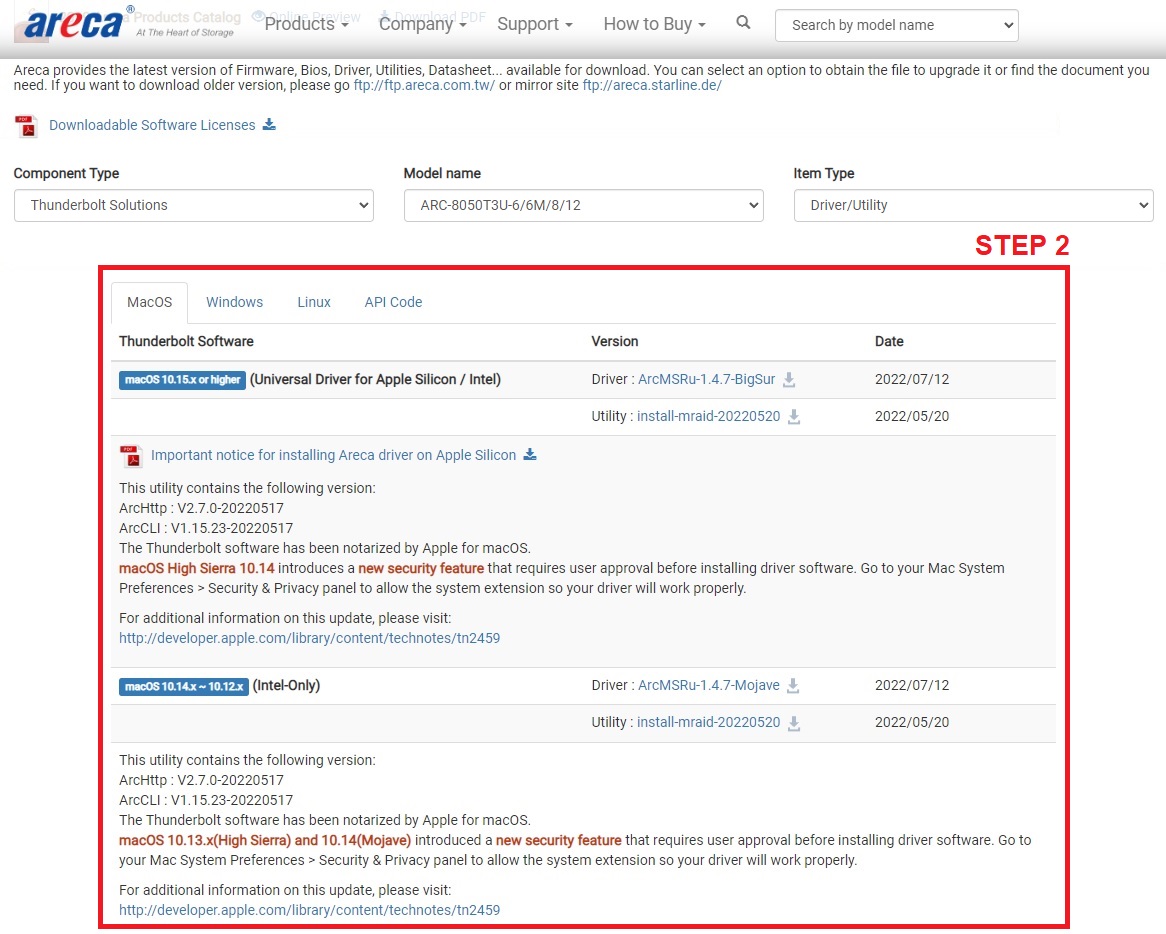Click the Thunderbolt Software column header
The height and width of the screenshot is (934, 1166).
[186, 341]
